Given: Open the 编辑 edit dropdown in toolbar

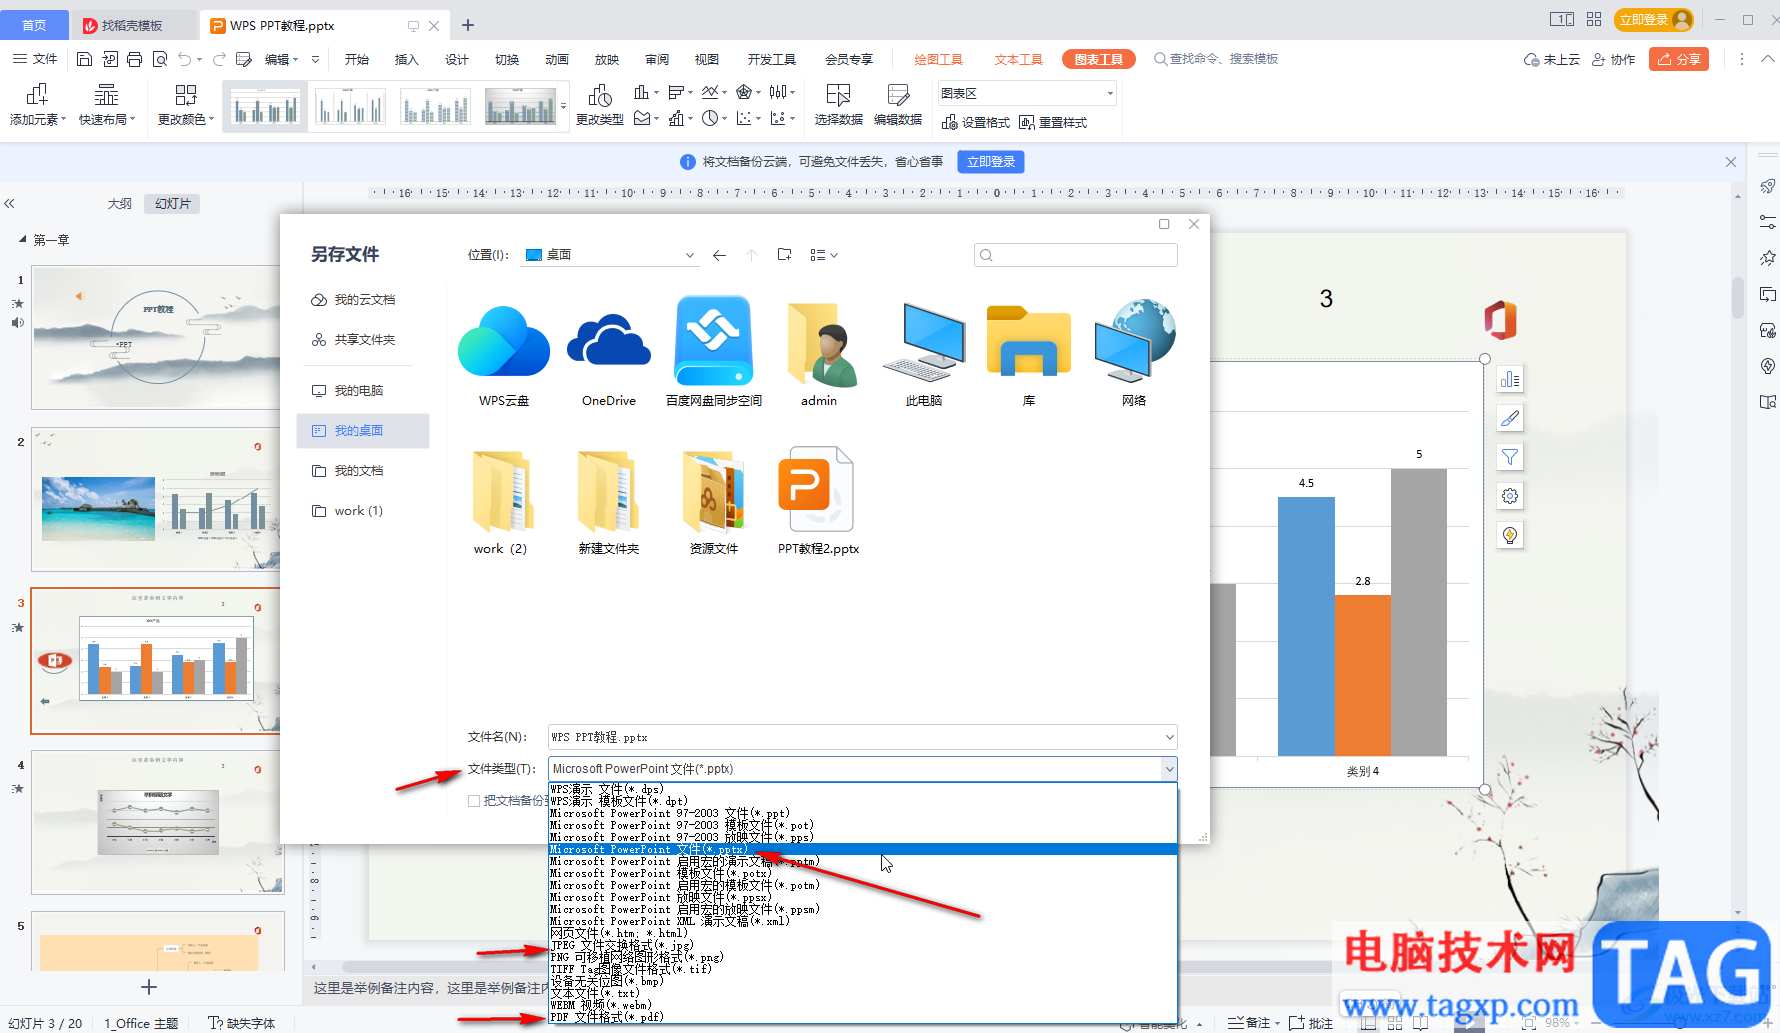Looking at the screenshot, I should tap(281, 59).
